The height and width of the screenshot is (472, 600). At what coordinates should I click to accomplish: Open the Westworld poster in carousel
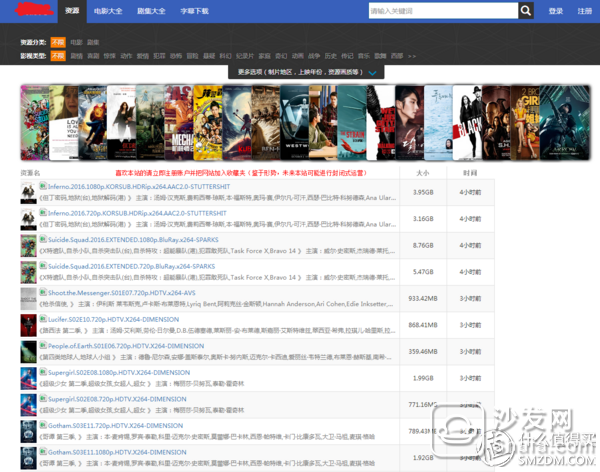295,122
